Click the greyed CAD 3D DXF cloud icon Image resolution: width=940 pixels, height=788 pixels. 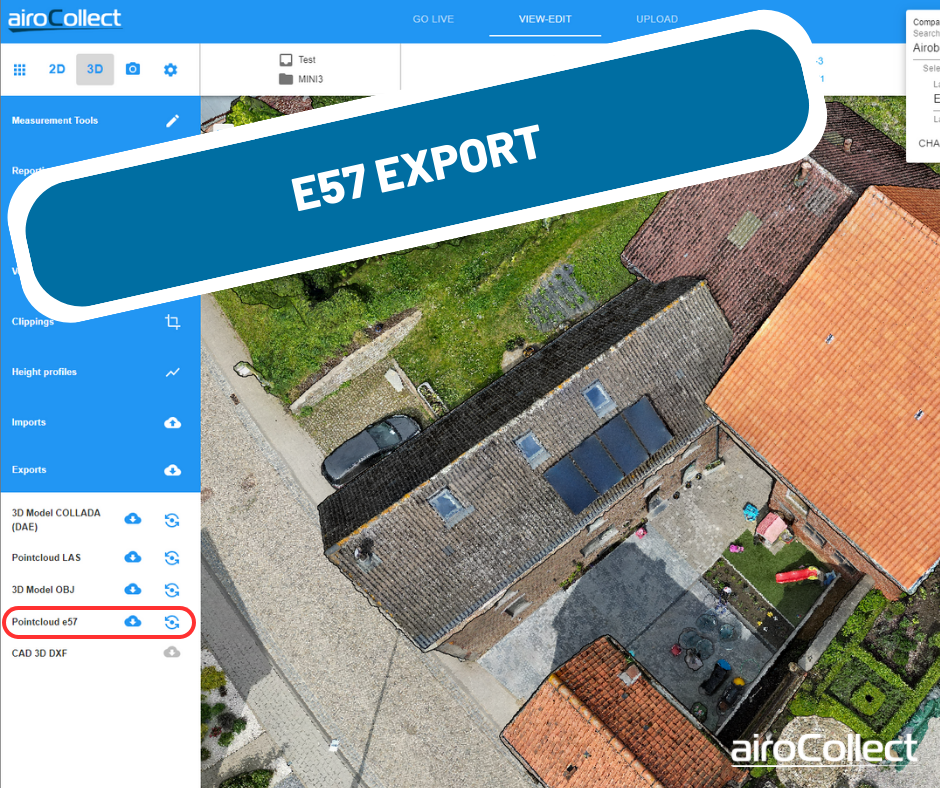click(x=172, y=653)
